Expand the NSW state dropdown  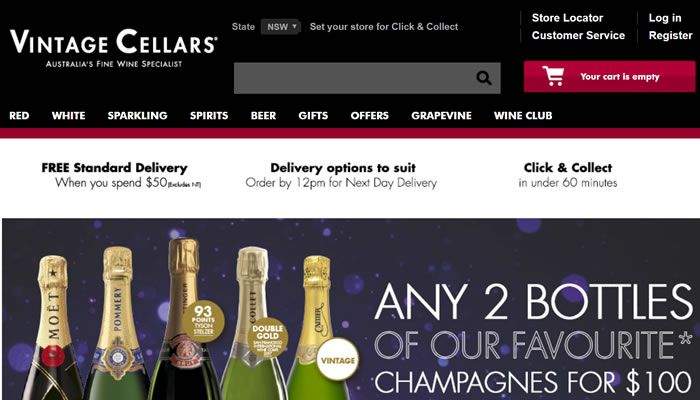click(281, 27)
